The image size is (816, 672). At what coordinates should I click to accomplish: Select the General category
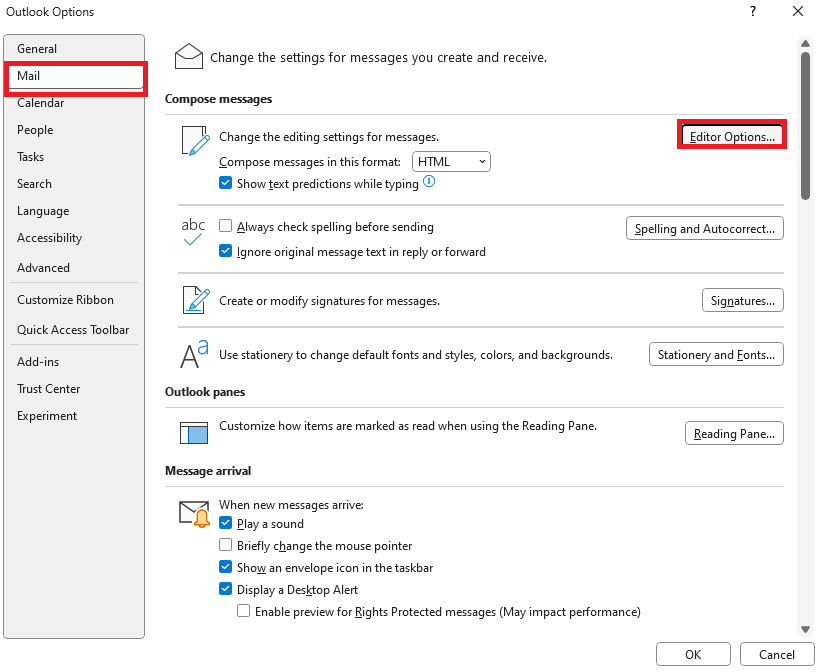[x=74, y=49]
